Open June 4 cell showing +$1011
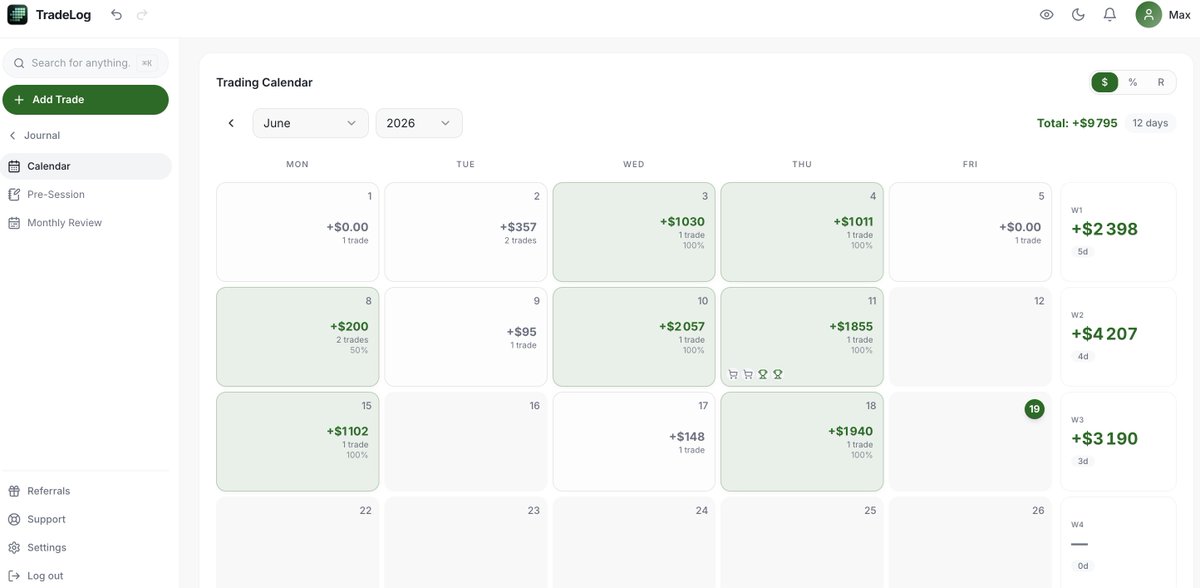1200x588 pixels. [x=802, y=232]
